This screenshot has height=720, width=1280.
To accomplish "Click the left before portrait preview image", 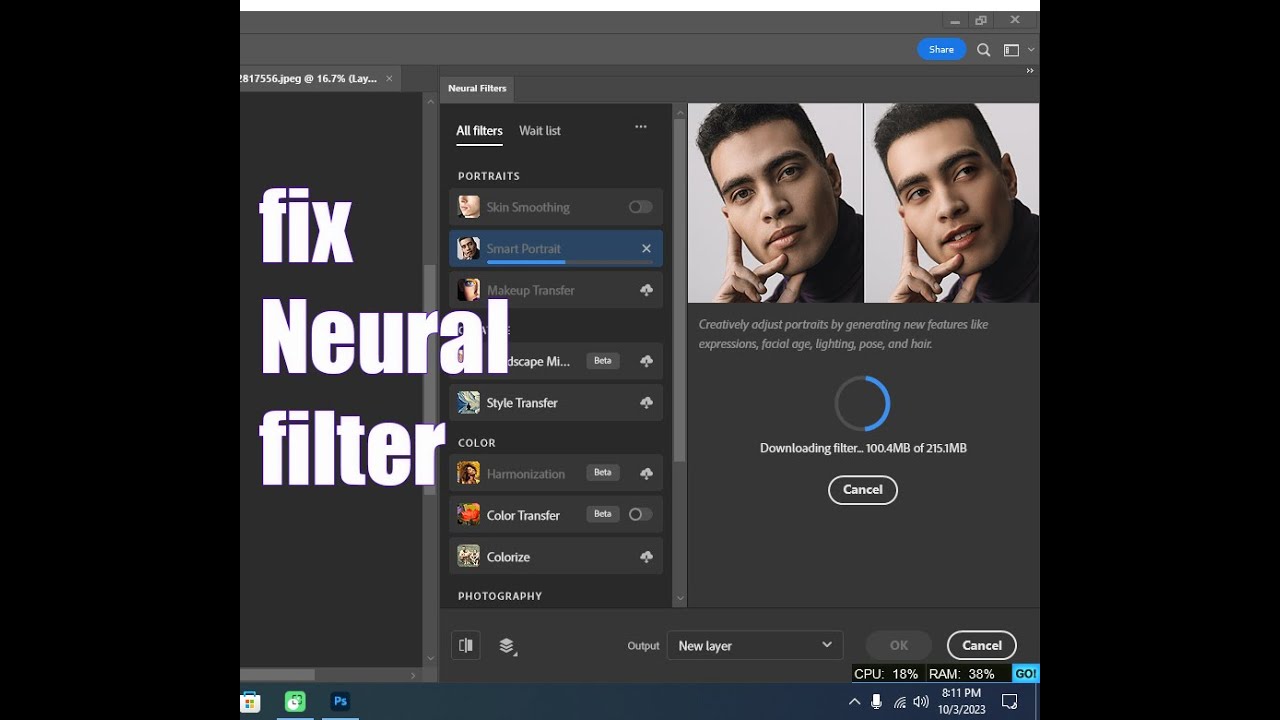I will click(x=775, y=203).
